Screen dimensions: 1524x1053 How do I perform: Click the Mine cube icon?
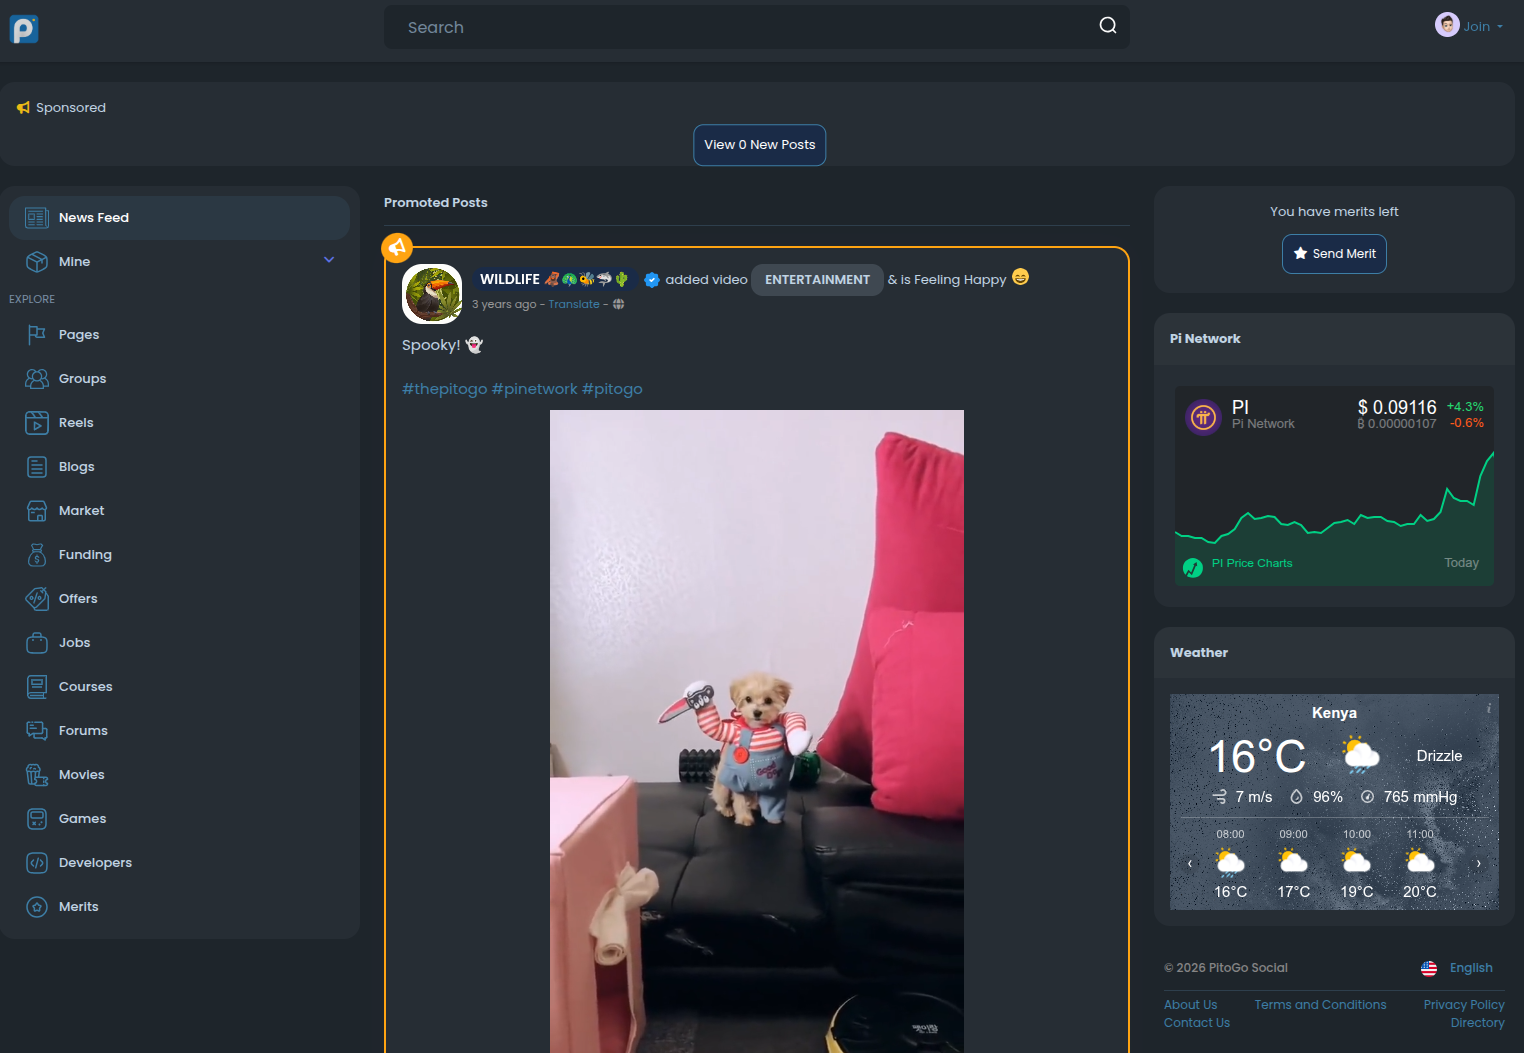[x=37, y=262]
